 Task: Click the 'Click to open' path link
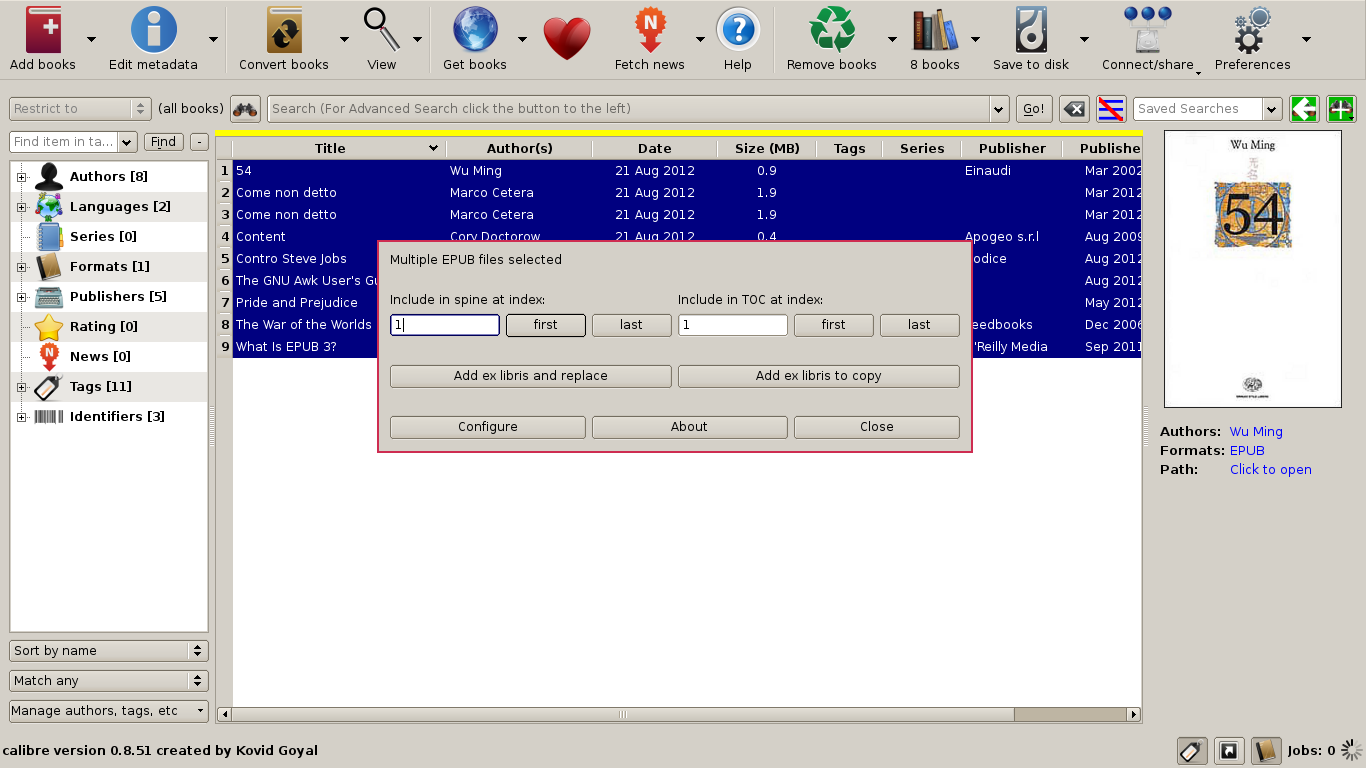pyautogui.click(x=1271, y=470)
